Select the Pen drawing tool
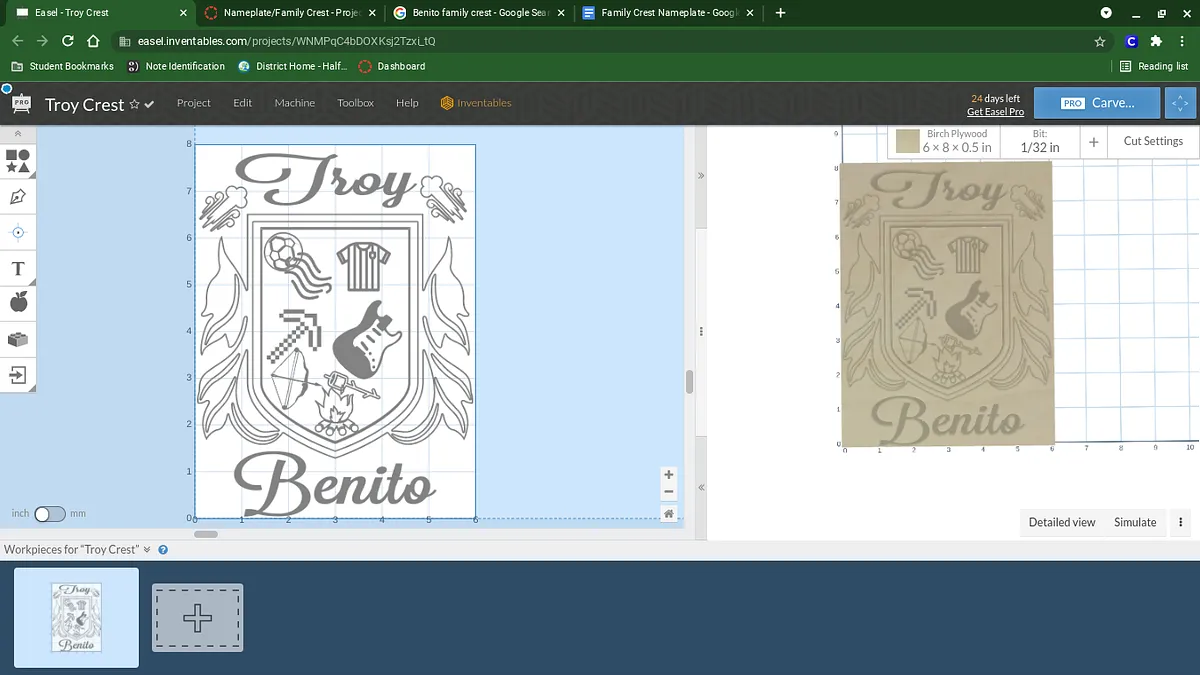The width and height of the screenshot is (1200, 675). 18,196
